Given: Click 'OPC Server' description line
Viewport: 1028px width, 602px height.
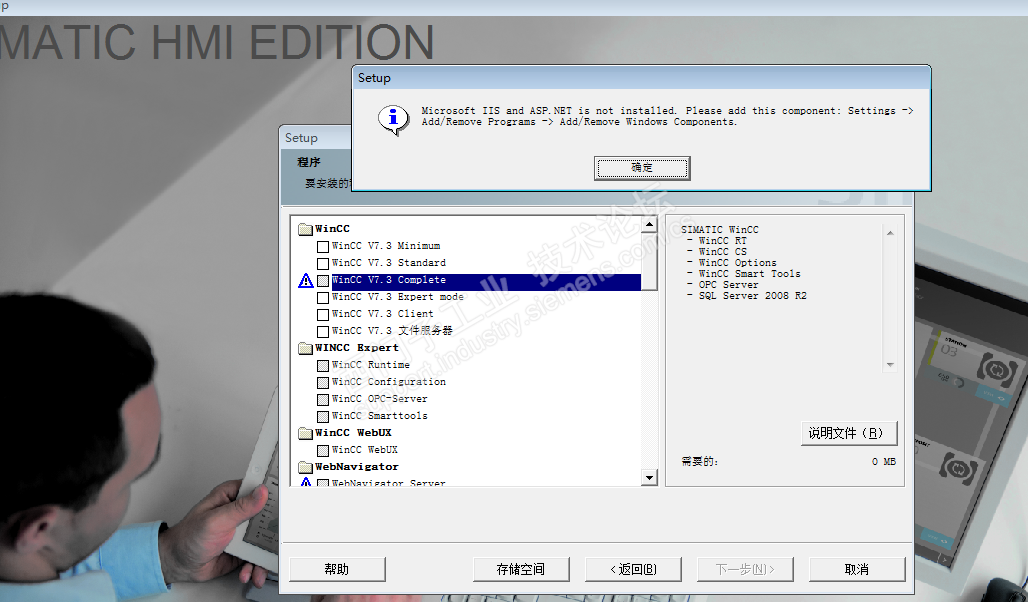Looking at the screenshot, I should click(728, 285).
